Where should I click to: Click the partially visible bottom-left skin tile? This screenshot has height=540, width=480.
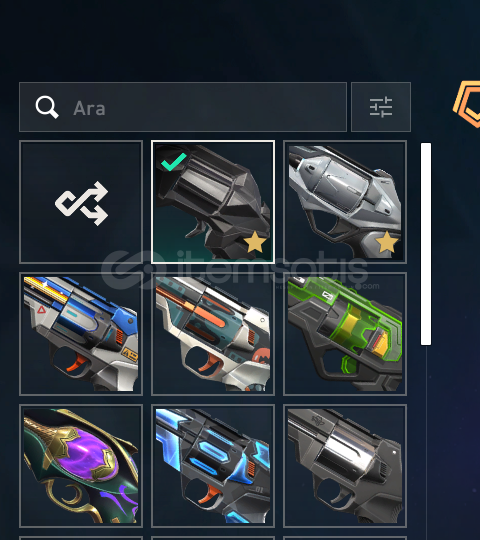[x=81, y=538]
